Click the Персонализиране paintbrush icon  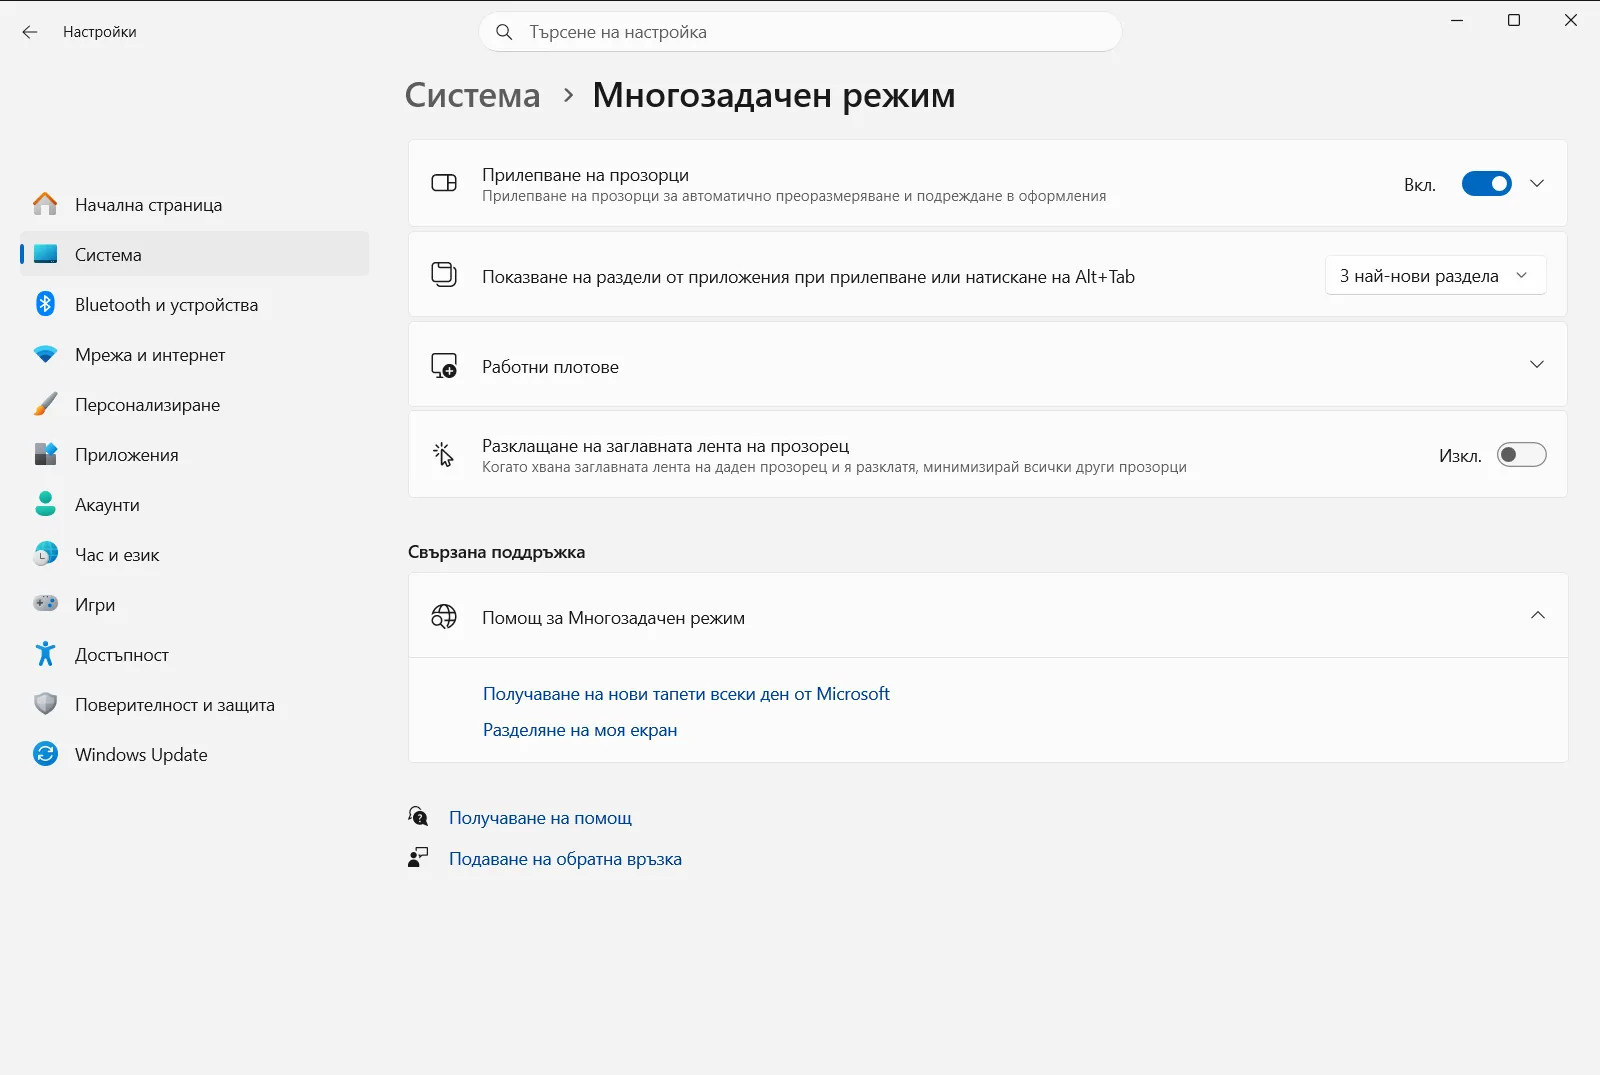point(45,404)
